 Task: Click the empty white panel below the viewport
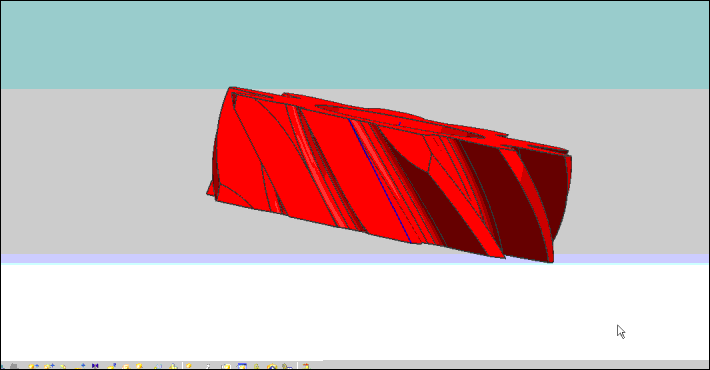355,312
